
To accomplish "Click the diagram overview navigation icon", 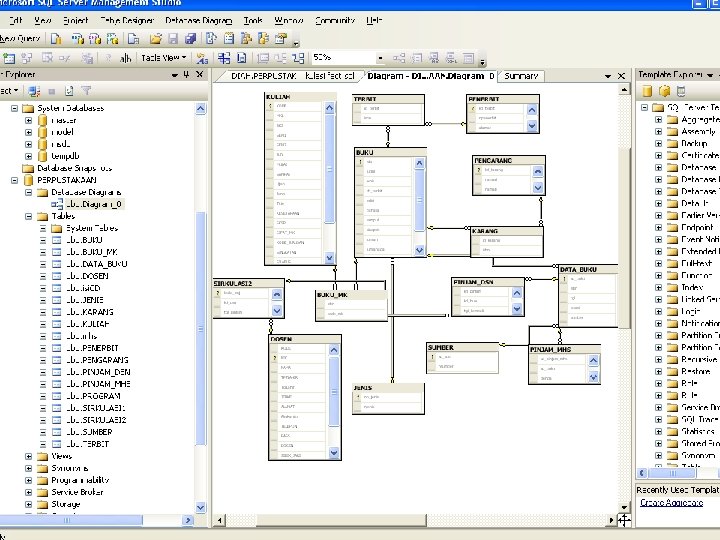I will point(623,519).
